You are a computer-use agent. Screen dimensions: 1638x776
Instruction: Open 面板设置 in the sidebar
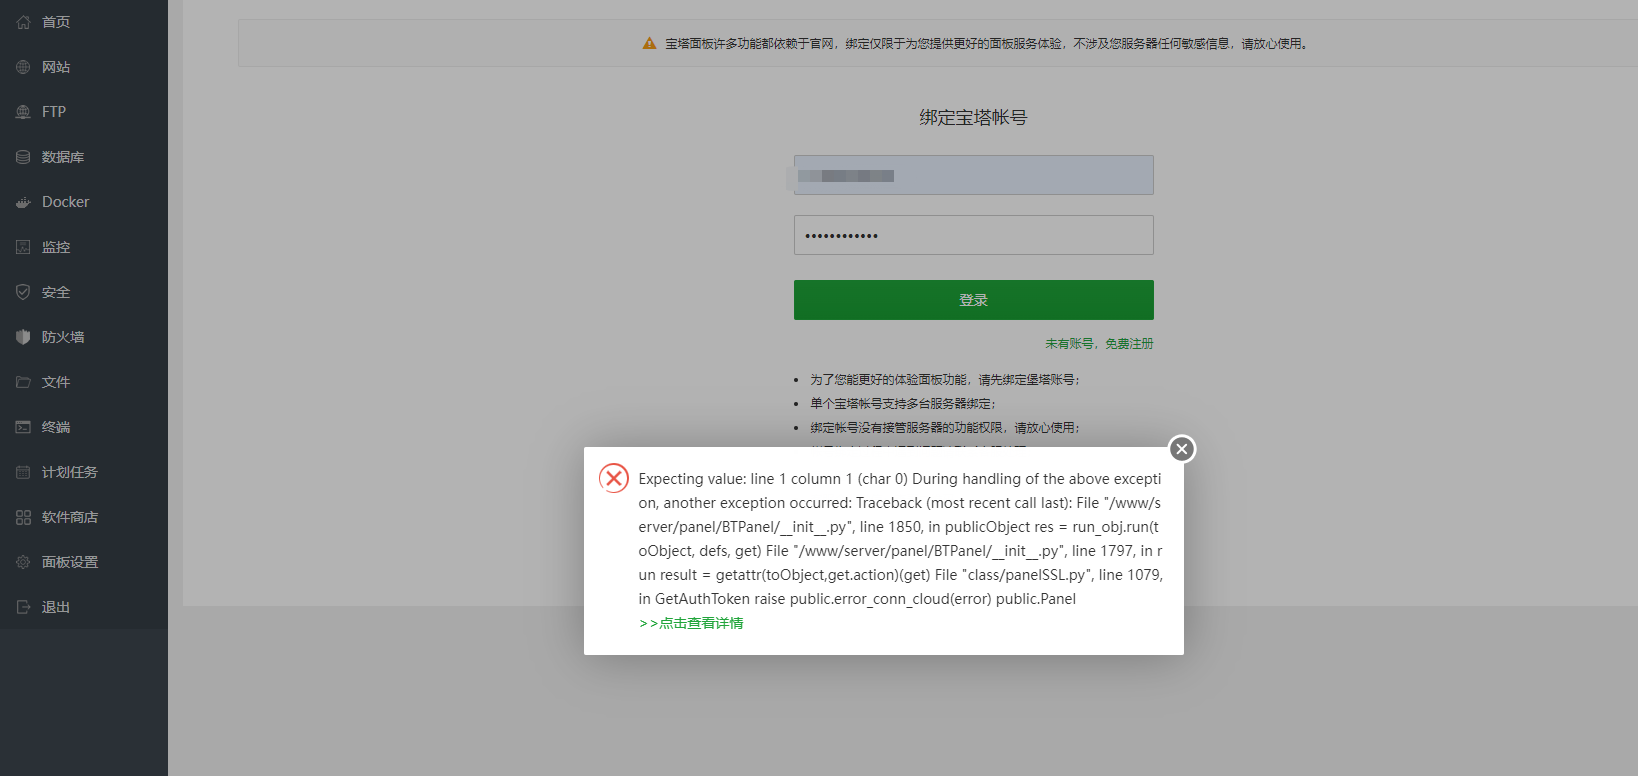[84, 562]
